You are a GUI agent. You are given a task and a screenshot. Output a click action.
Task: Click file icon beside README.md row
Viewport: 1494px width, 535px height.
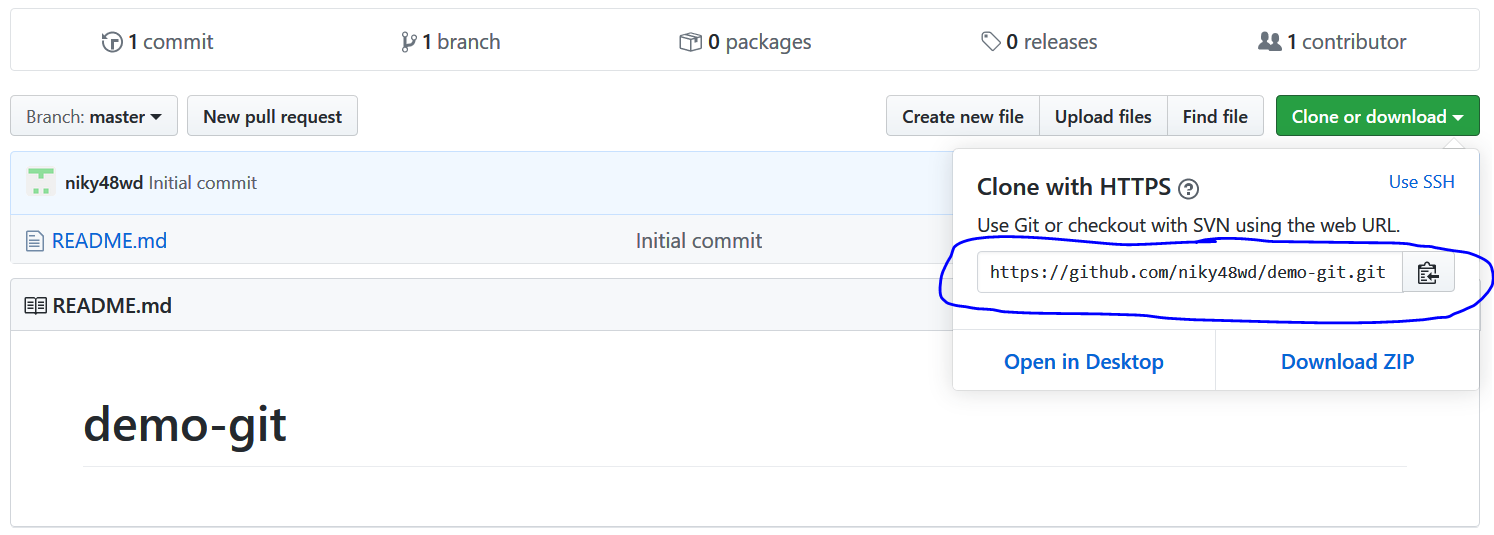coord(35,241)
